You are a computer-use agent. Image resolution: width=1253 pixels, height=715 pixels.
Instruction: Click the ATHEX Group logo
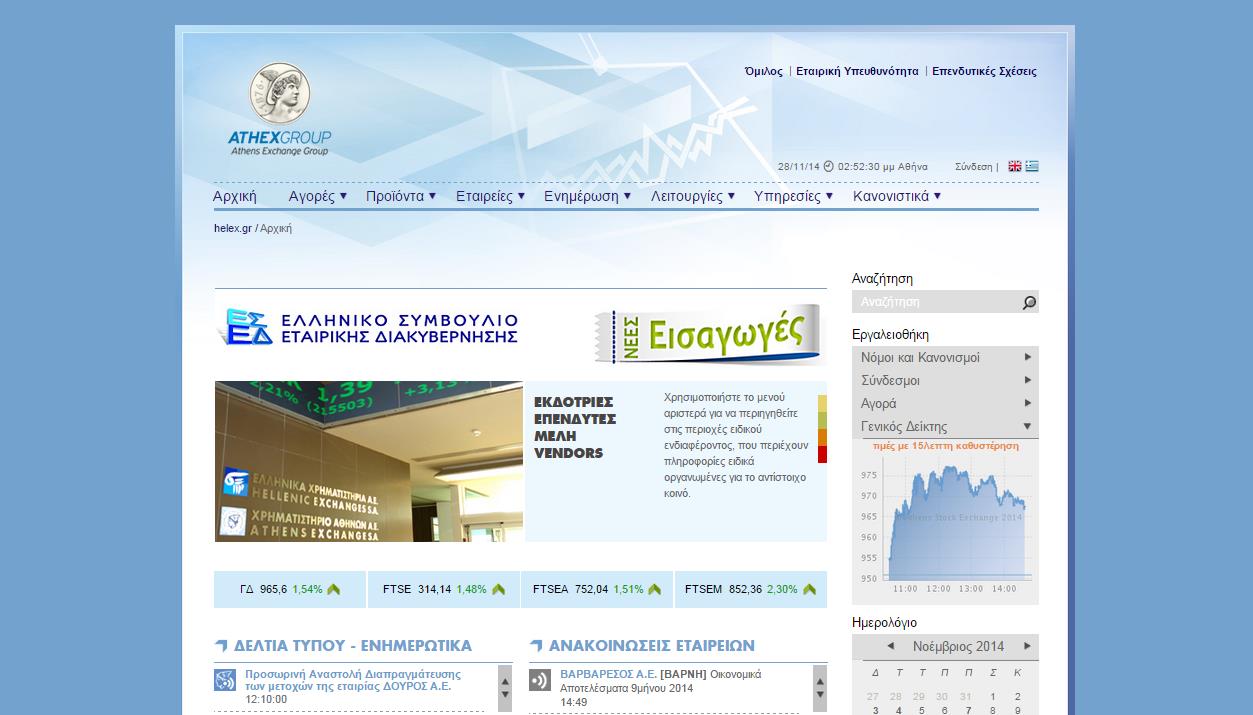(280, 110)
